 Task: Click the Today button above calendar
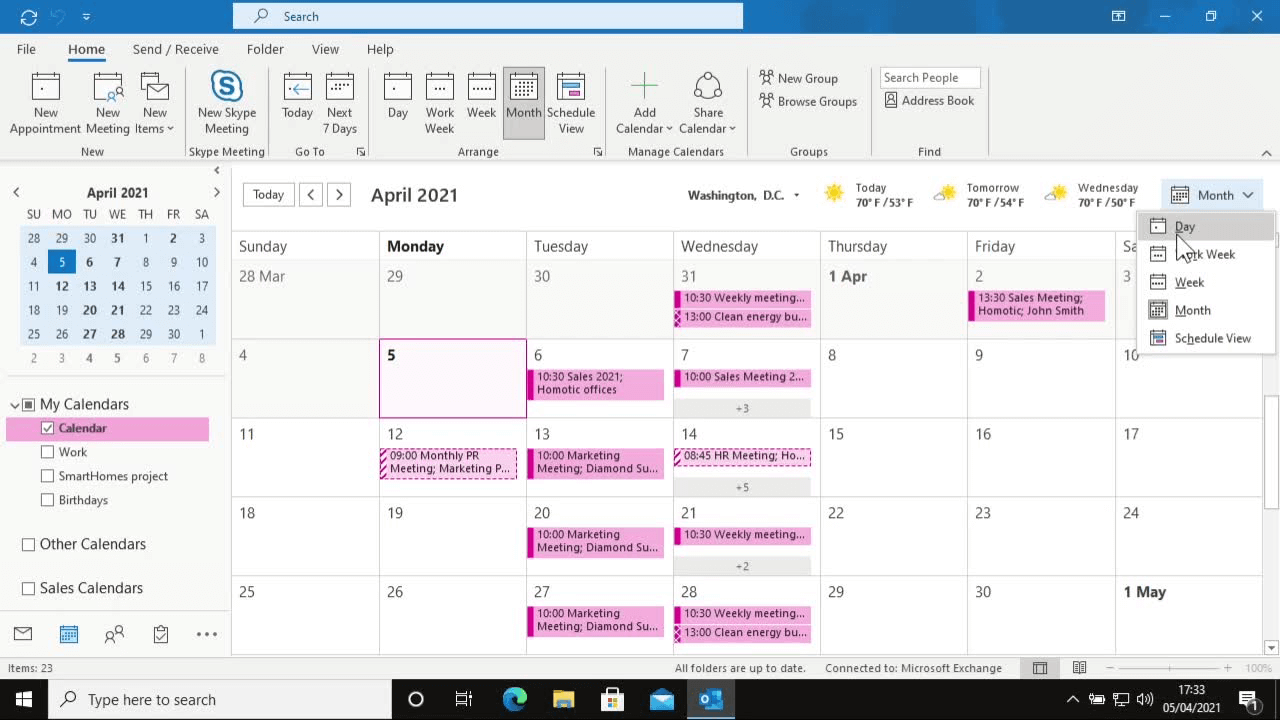click(268, 195)
